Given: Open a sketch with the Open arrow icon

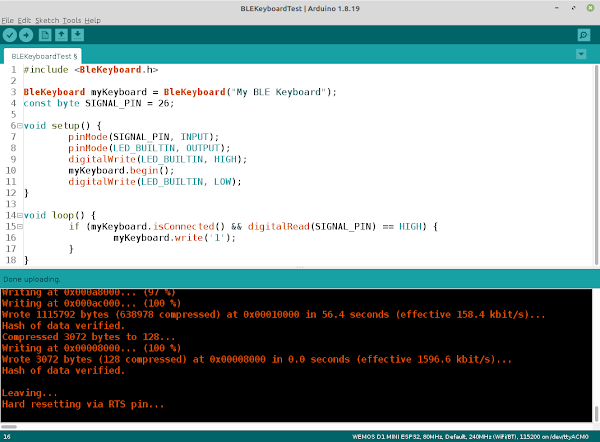Looking at the screenshot, I should pyautogui.click(x=61, y=35).
